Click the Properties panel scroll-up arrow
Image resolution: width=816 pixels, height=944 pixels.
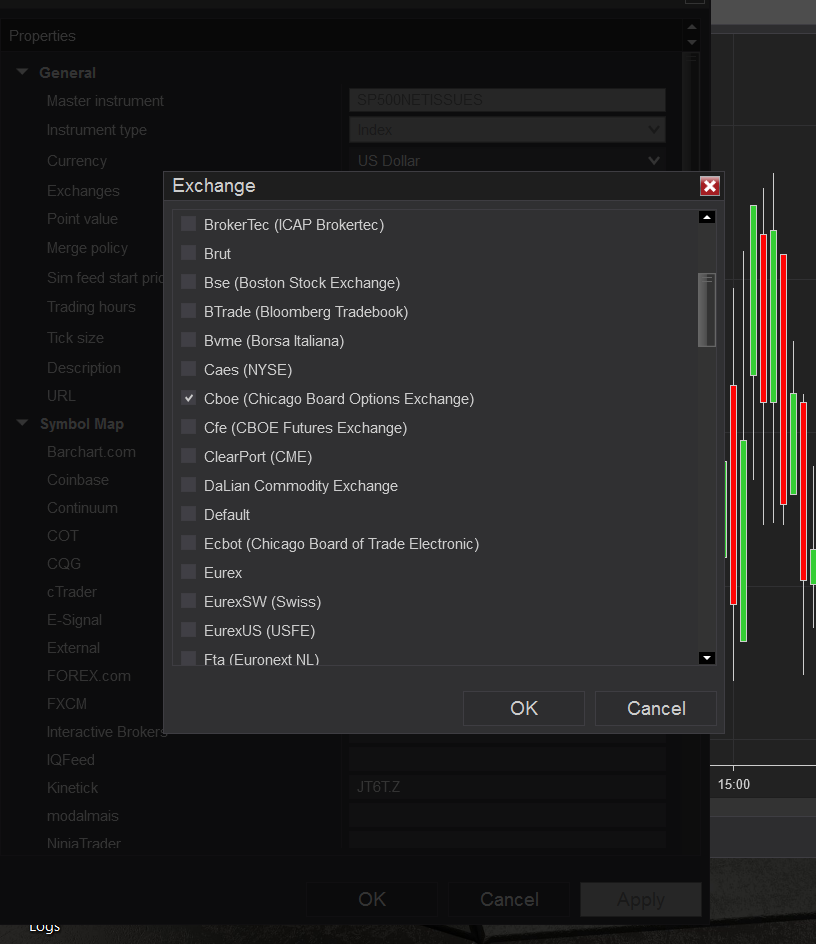[692, 27]
